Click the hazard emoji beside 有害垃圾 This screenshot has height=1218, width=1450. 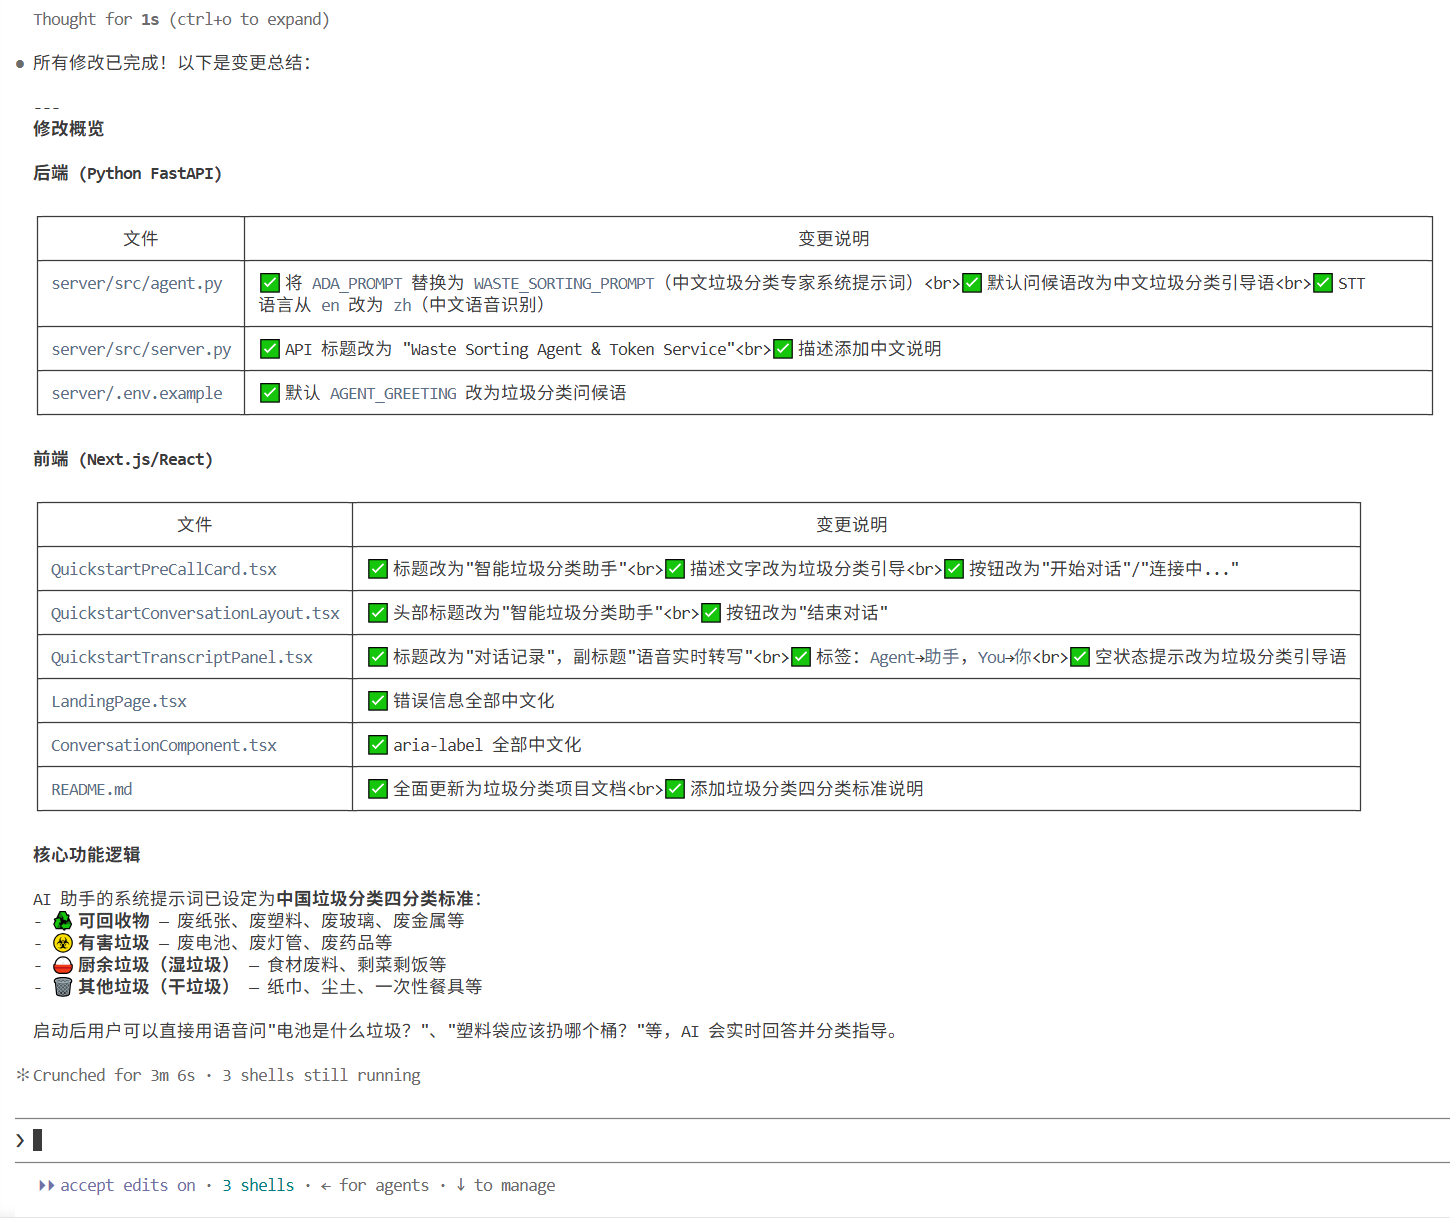63,943
